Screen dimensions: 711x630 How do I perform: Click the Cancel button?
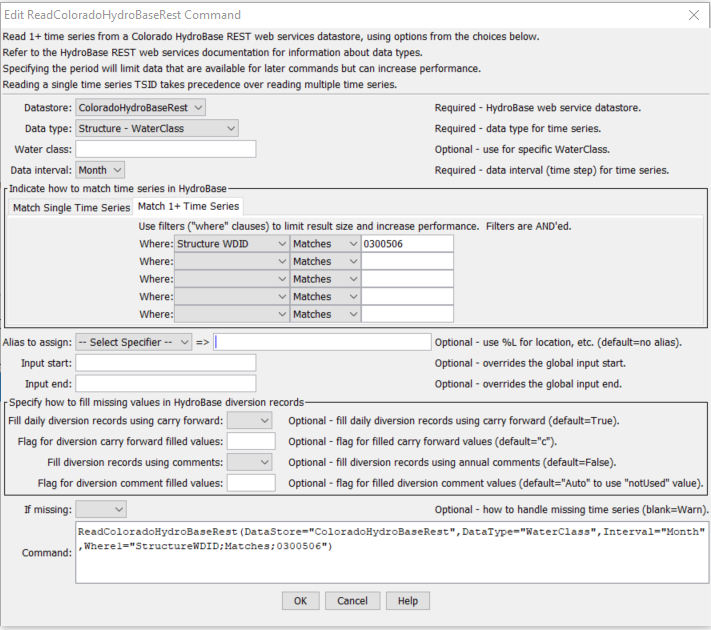click(352, 601)
